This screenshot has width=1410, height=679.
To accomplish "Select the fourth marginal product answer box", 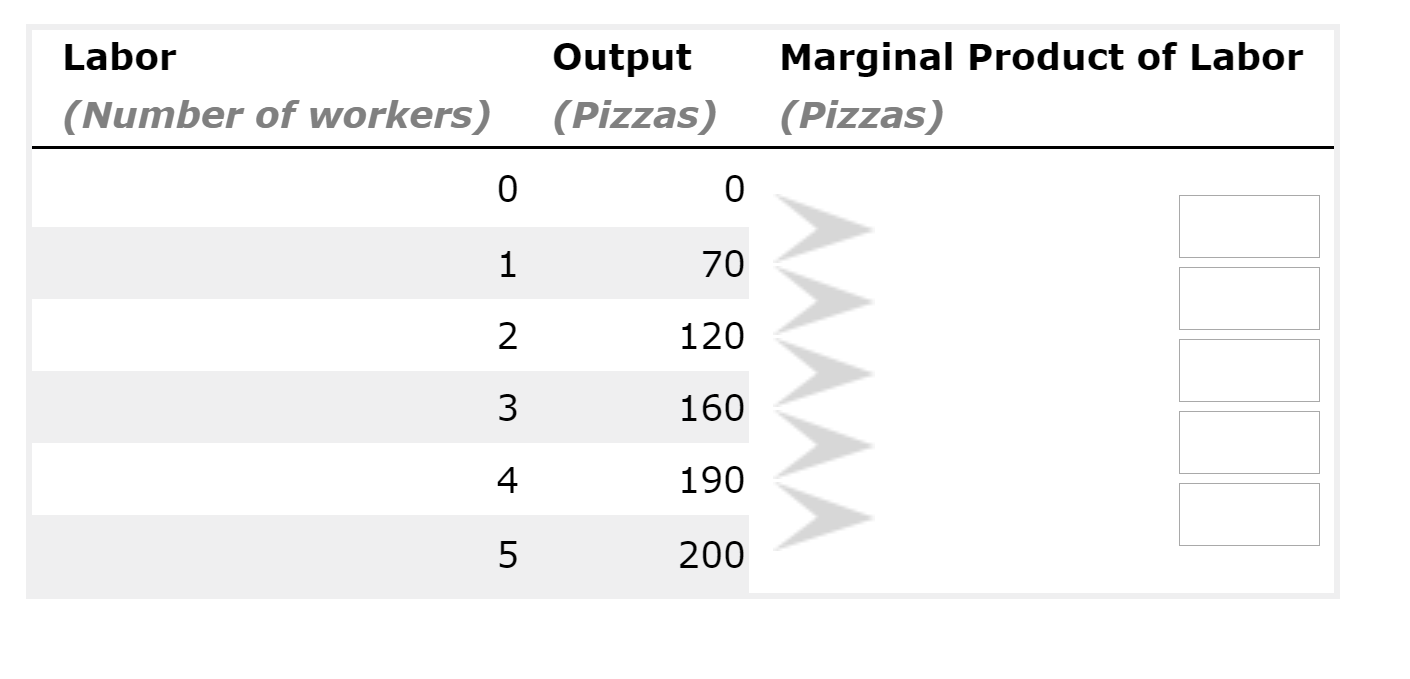I will (x=1249, y=443).
